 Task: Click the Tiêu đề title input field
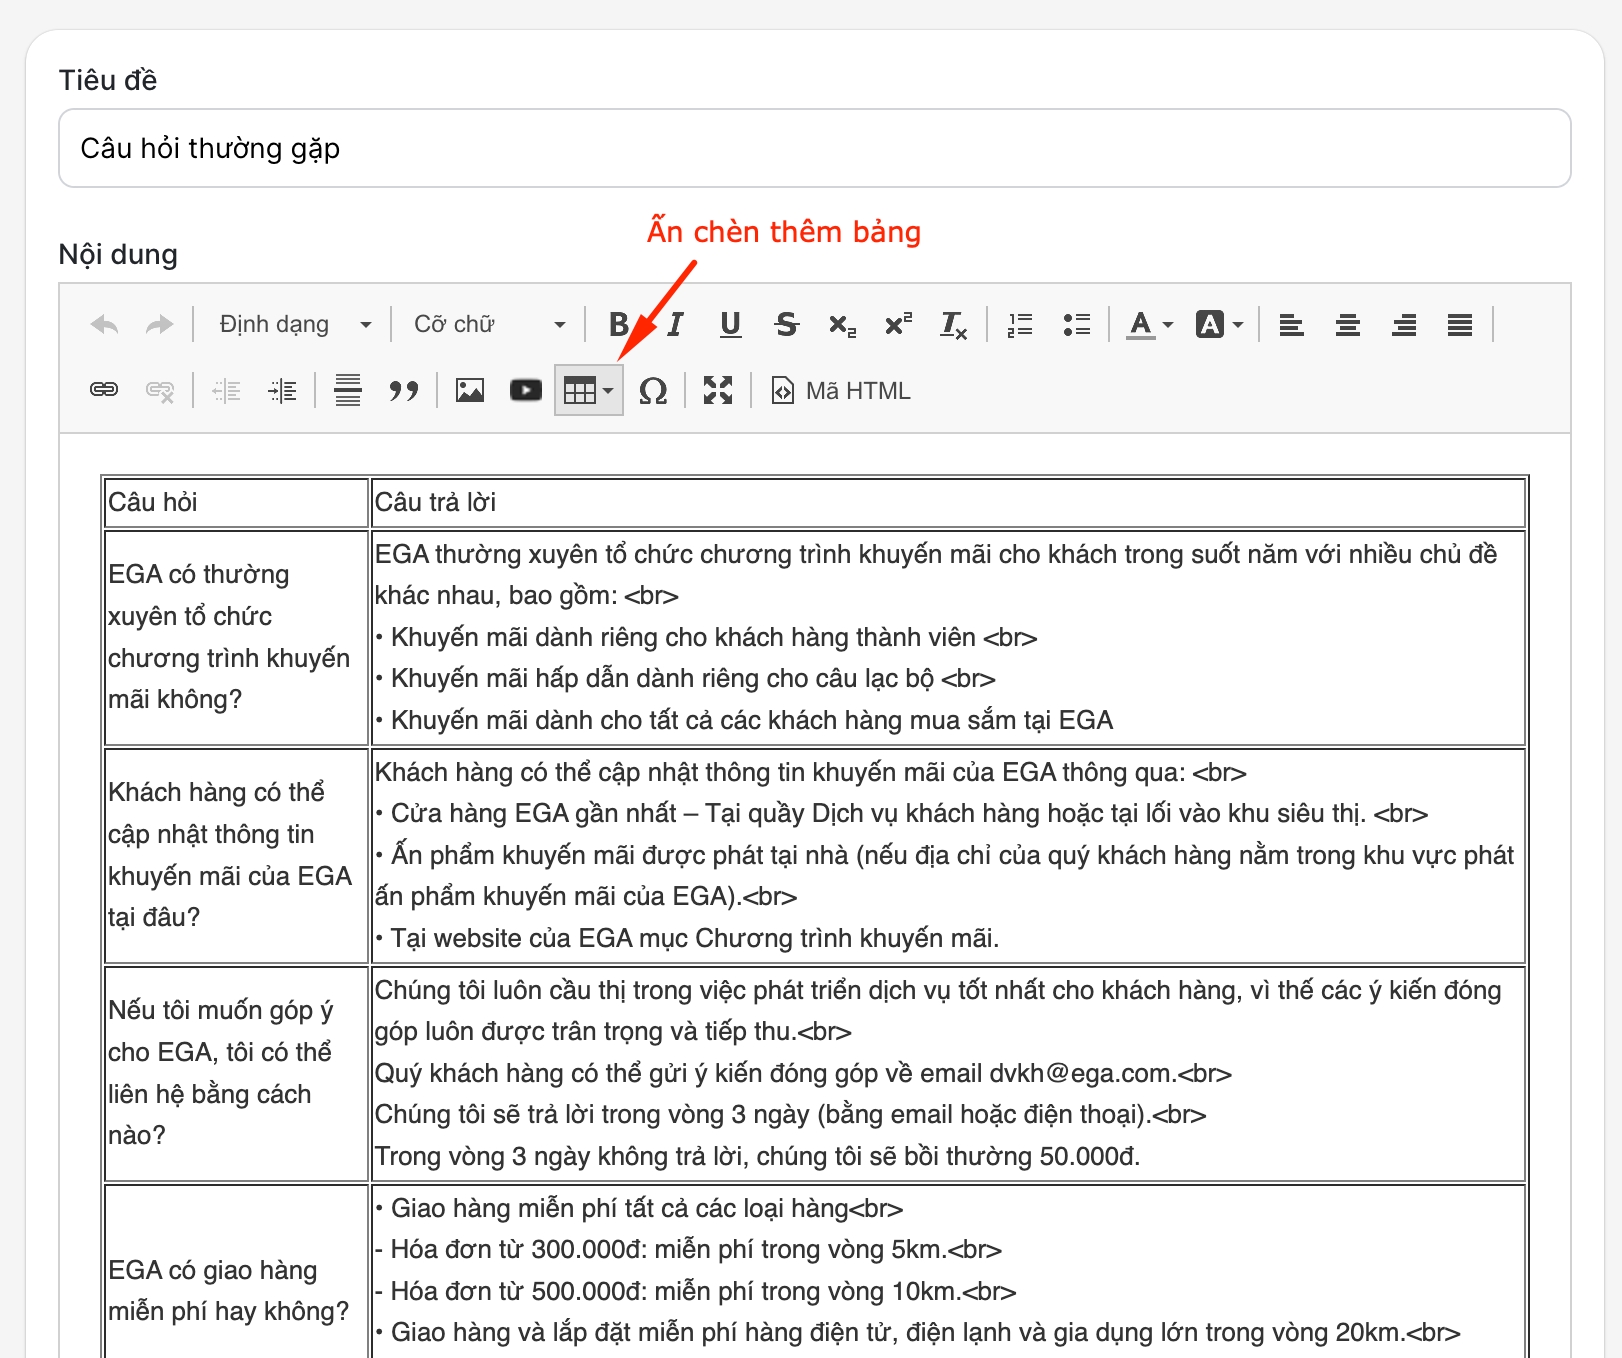pos(814,149)
